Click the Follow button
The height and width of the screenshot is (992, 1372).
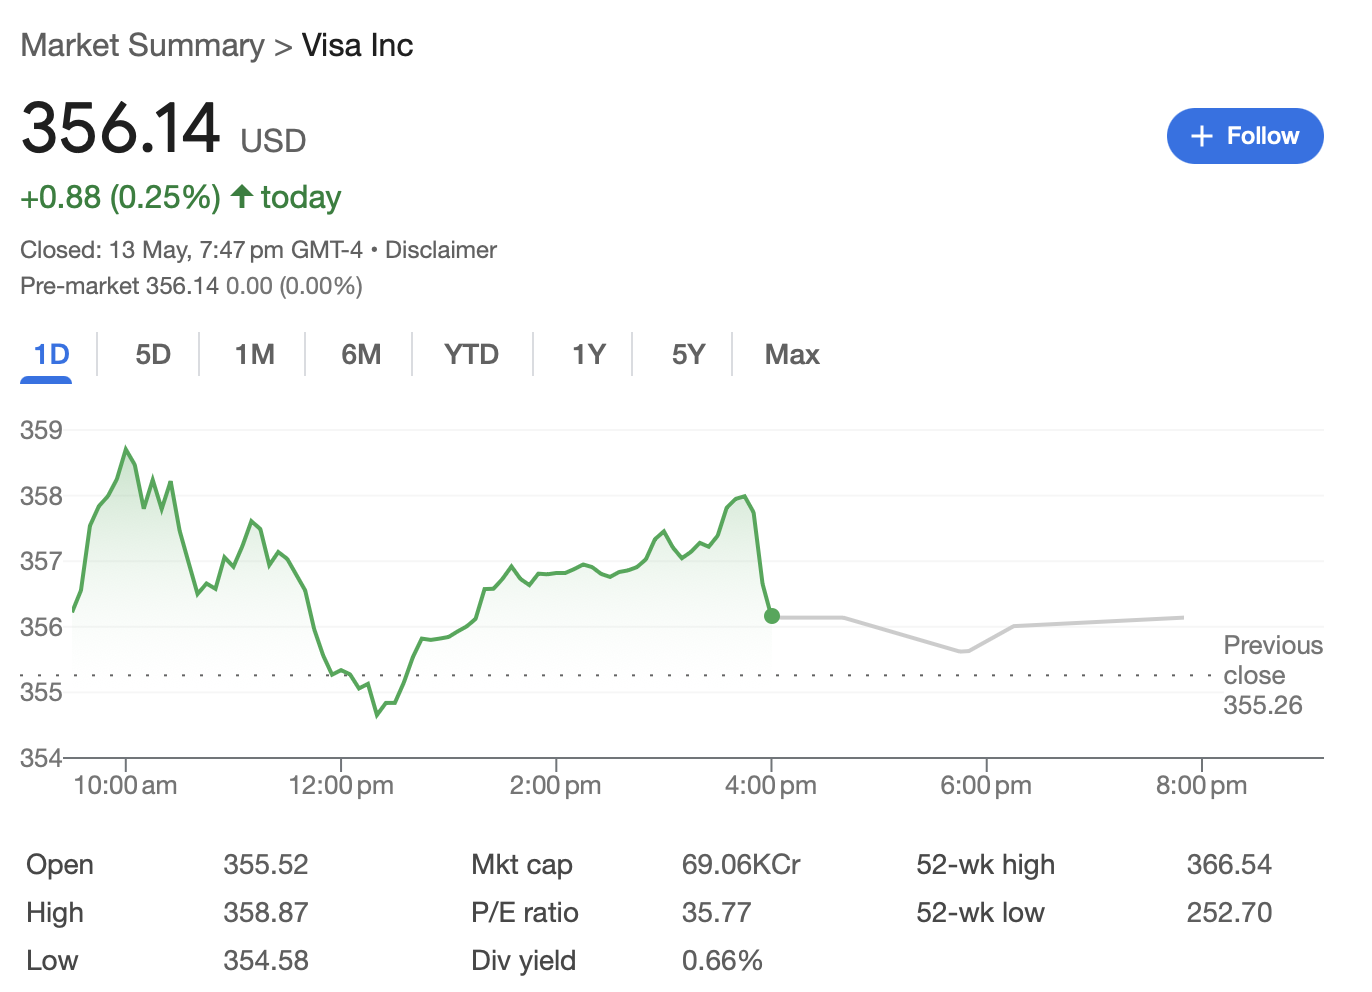pos(1244,136)
